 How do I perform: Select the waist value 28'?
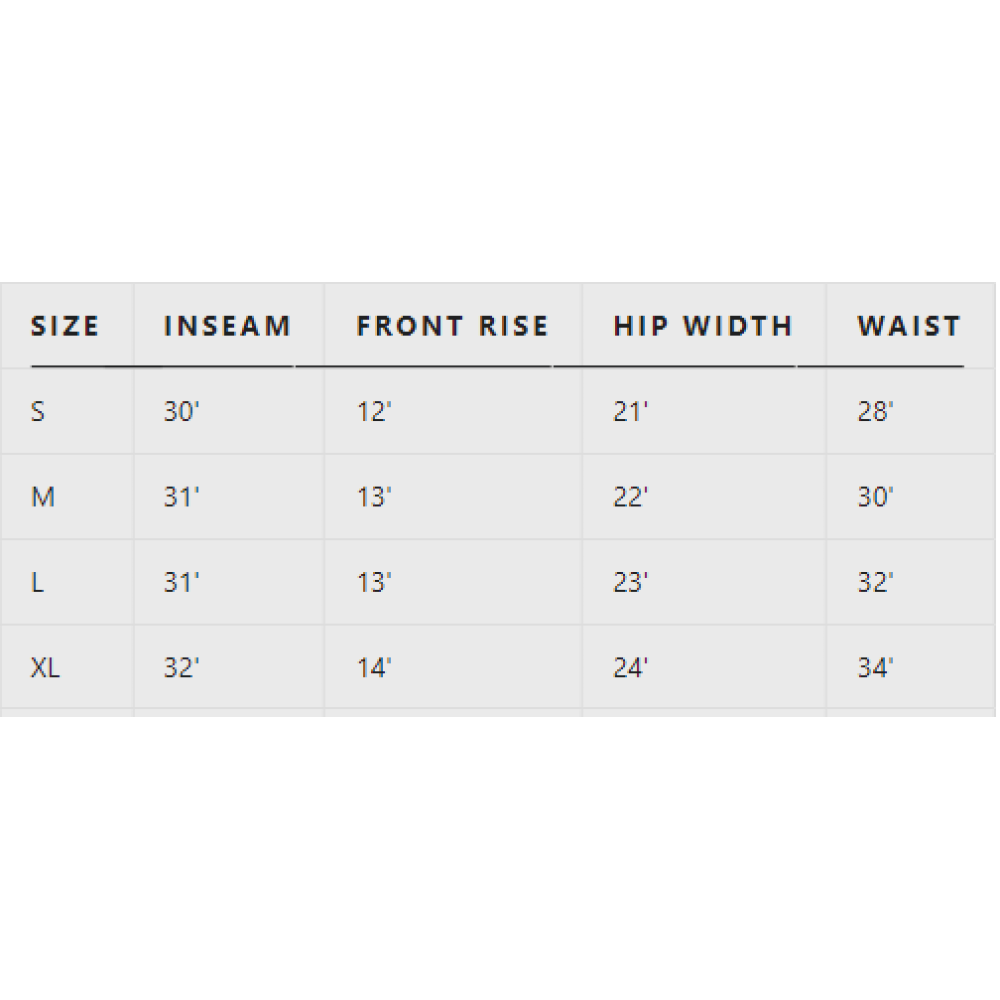coord(875,411)
